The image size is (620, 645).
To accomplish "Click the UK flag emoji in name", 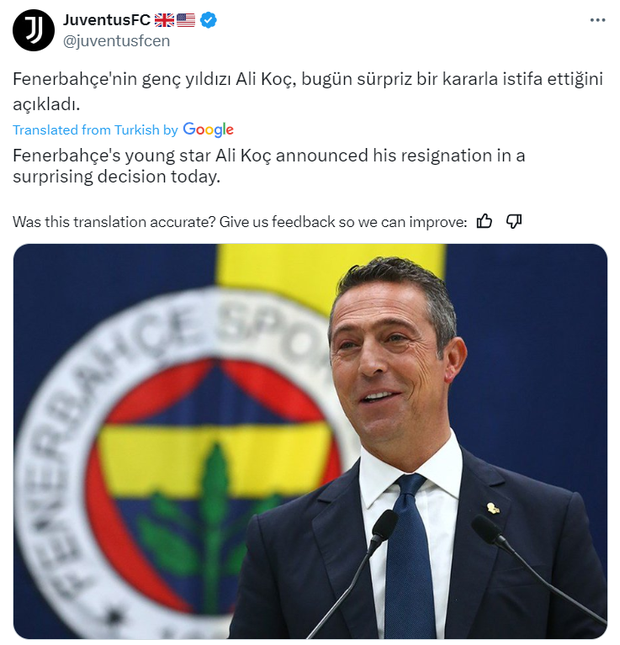I will (x=164, y=20).
